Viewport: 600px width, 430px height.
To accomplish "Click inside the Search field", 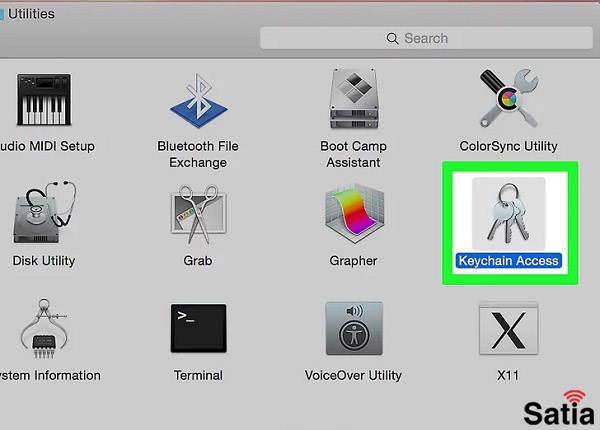I will coord(426,38).
